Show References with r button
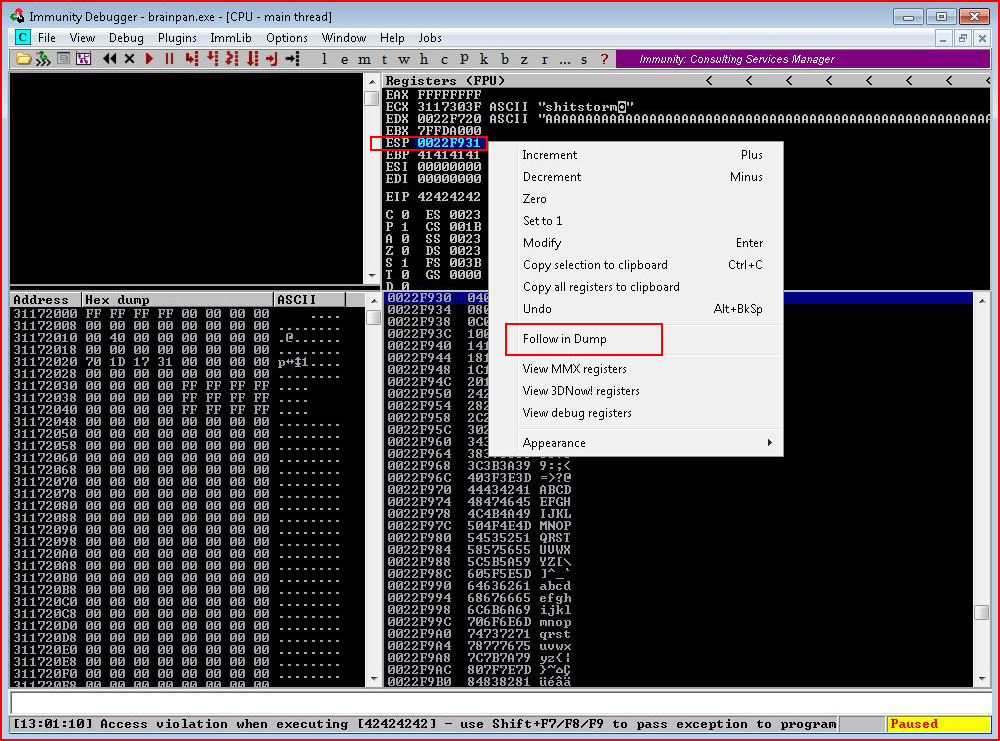The height and width of the screenshot is (741, 1000). (x=545, y=59)
